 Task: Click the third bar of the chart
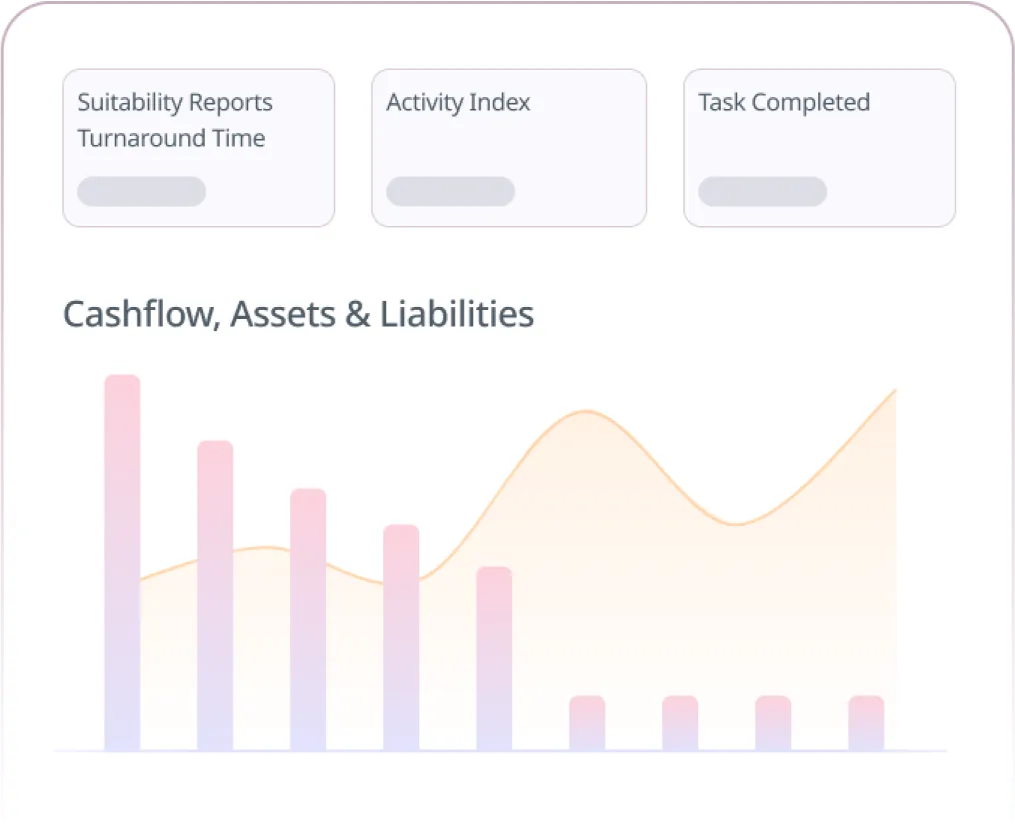[308, 619]
